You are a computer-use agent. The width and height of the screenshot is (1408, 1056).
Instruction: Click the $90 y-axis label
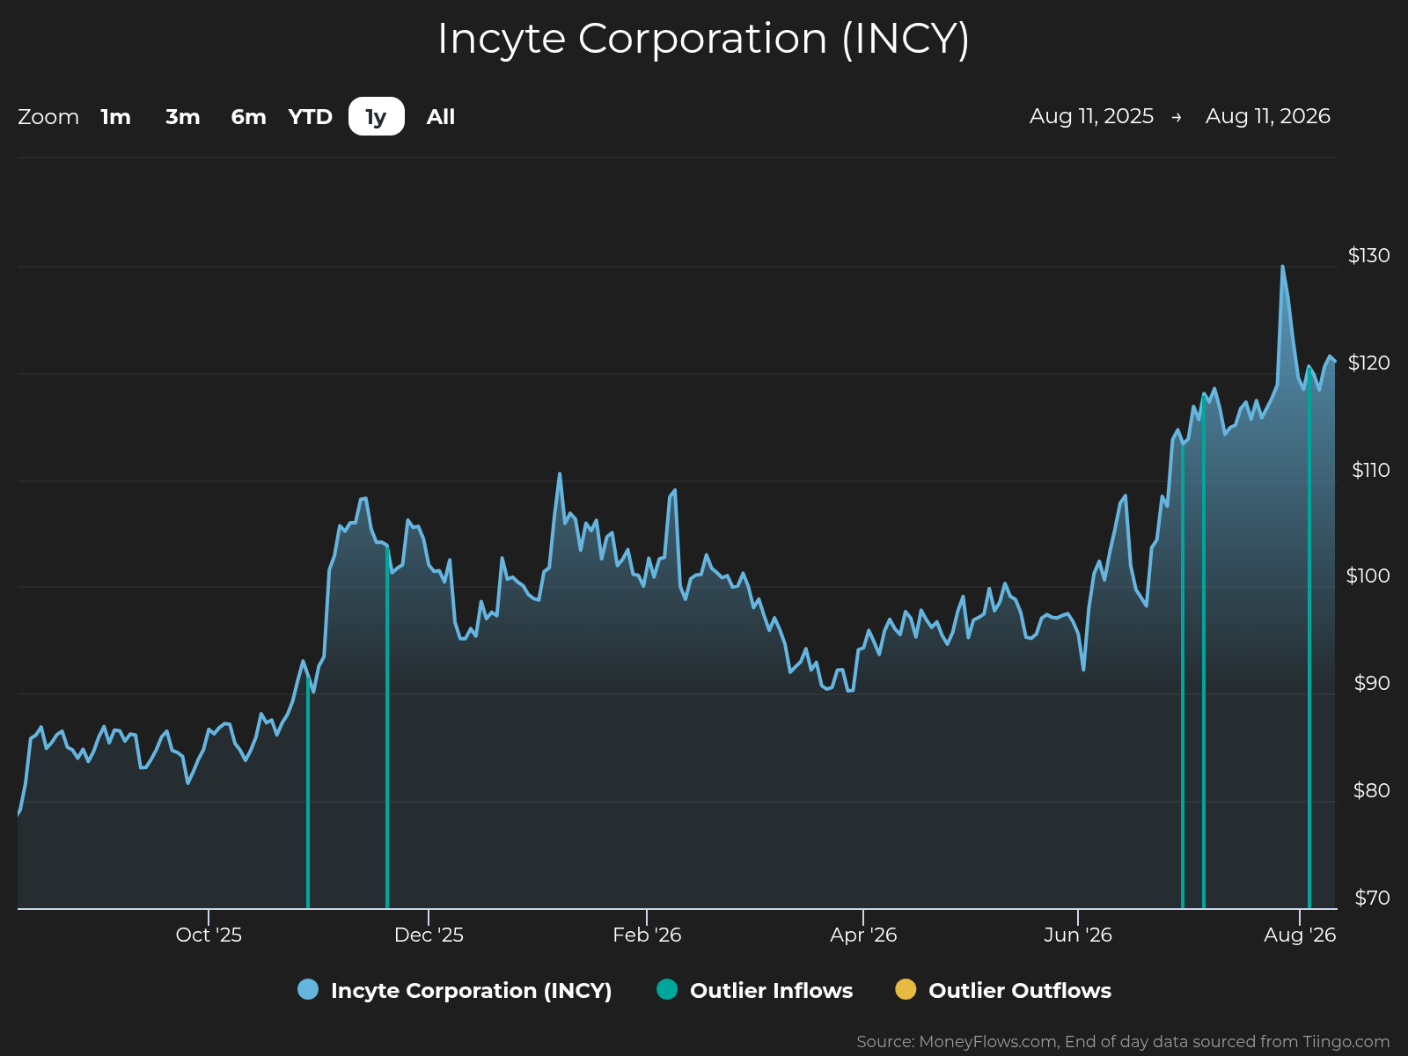(1372, 682)
